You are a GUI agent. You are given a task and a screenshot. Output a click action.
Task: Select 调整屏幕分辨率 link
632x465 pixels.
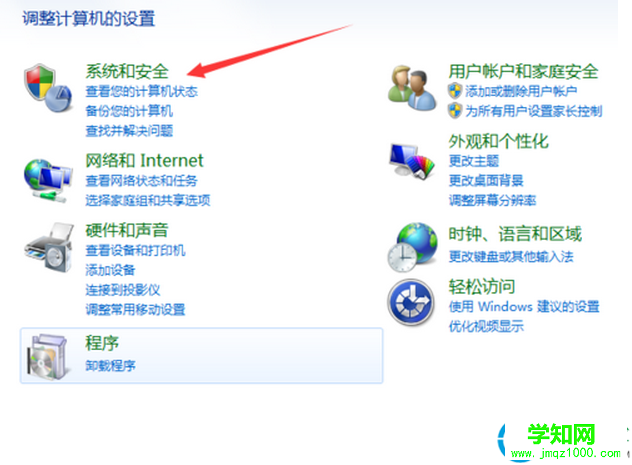[x=493, y=200]
